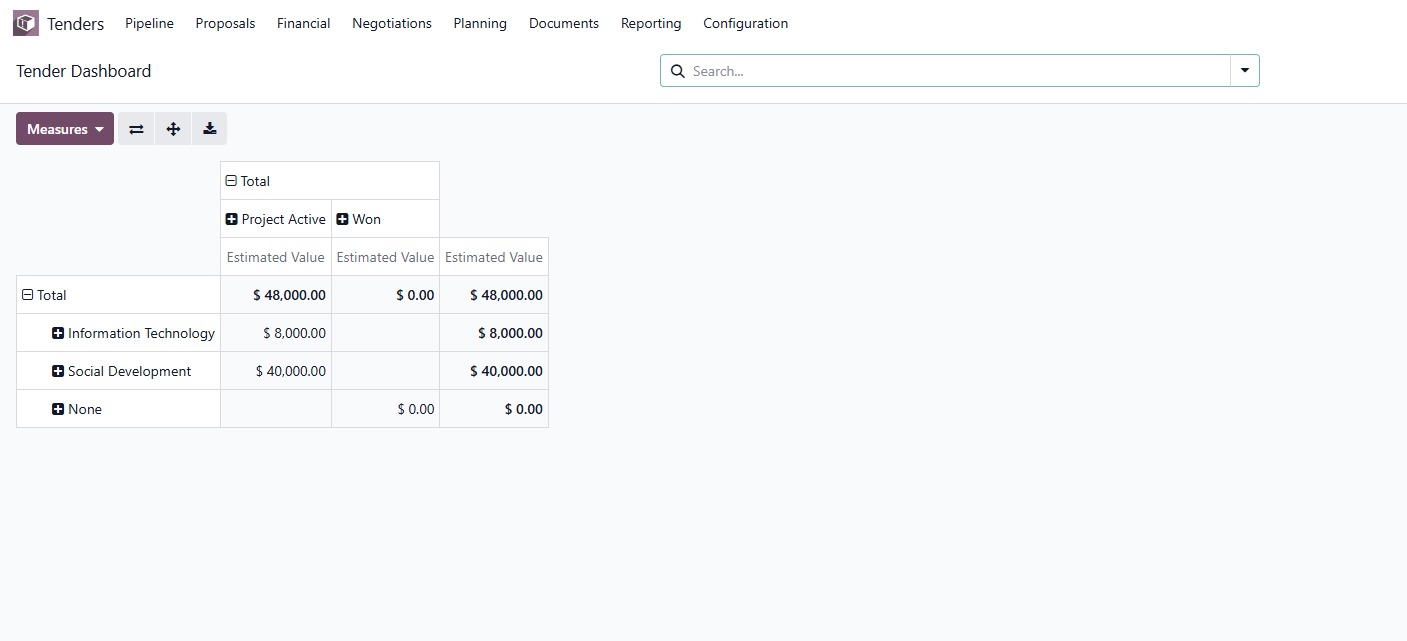Click the Tenders app logo icon
Screen dimensions: 1407x641
coord(26,23)
